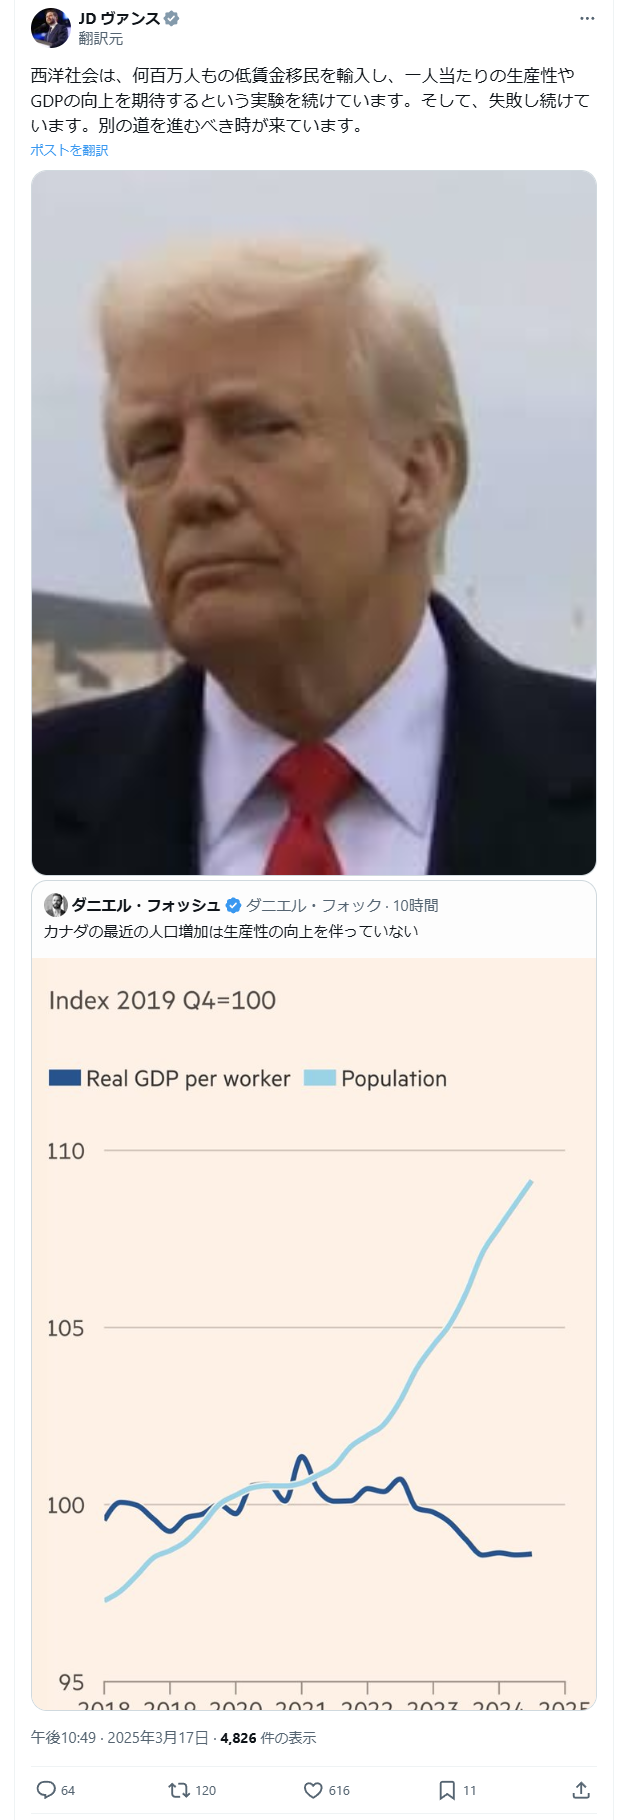Click the repost arrows icon

coord(179,1790)
